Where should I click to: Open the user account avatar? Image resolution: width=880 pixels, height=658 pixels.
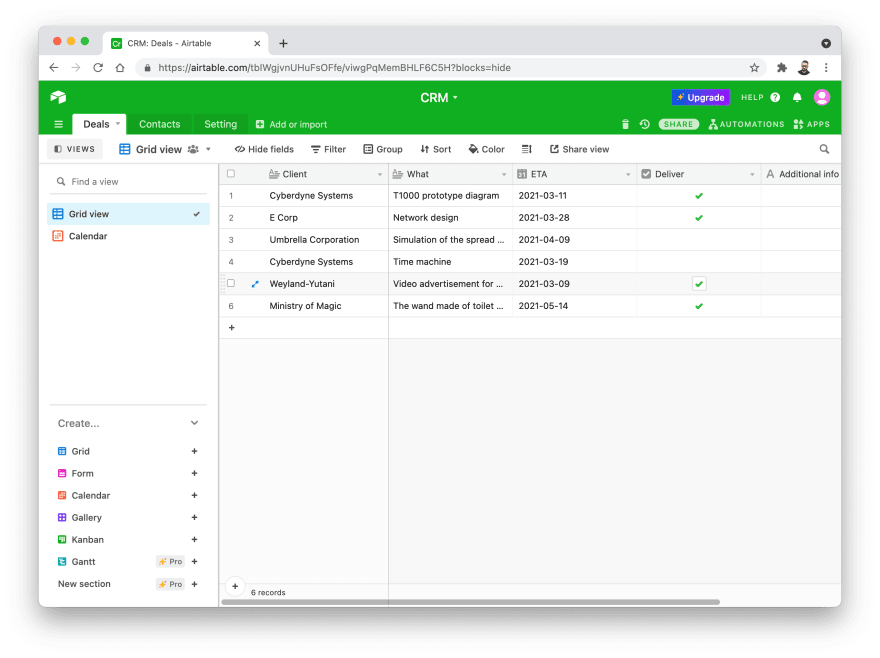822,97
